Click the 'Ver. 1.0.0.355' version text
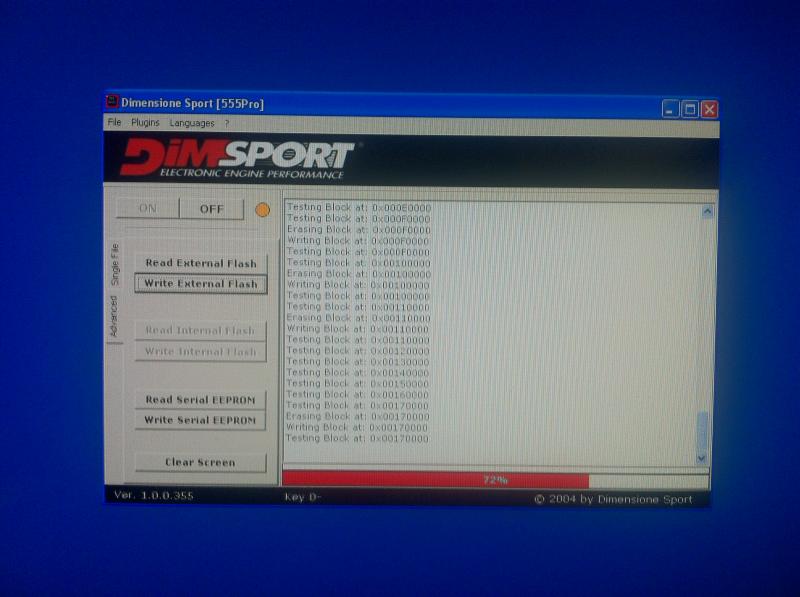This screenshot has height=597, width=800. pos(154,495)
